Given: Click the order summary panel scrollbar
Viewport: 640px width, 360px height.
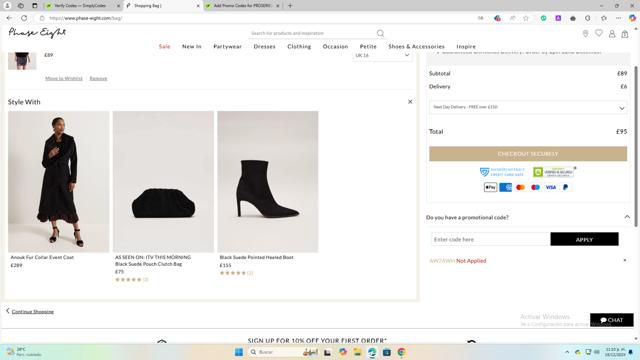Looking at the screenshot, I should click(x=636, y=147).
